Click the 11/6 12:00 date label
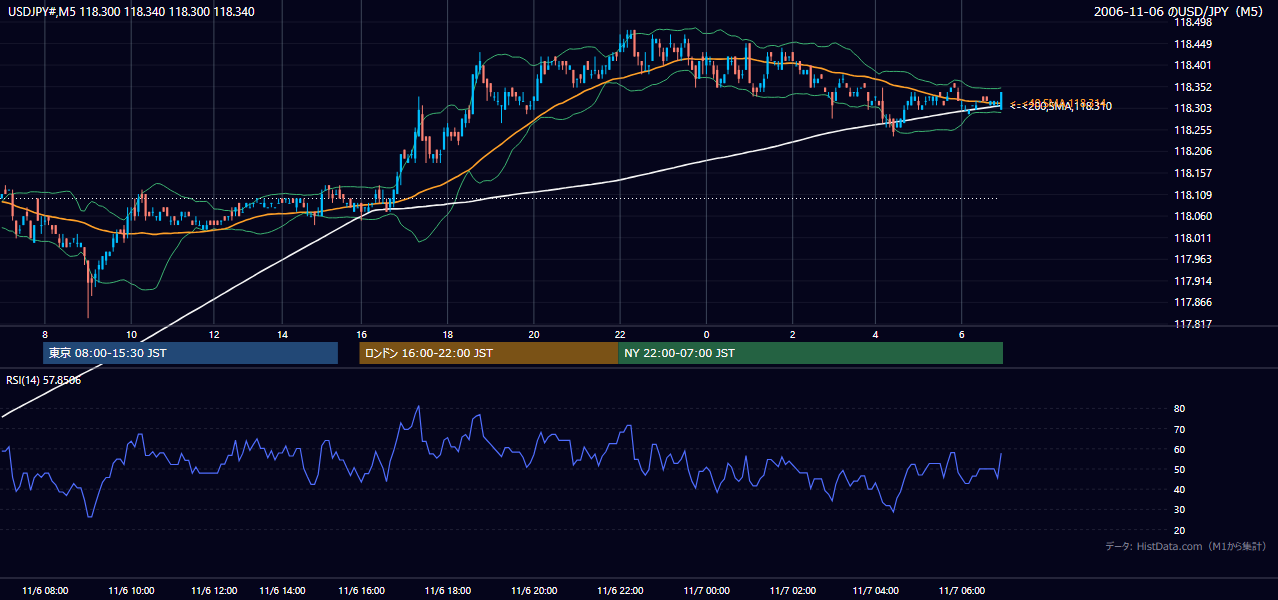The image size is (1278, 600). pos(213,591)
